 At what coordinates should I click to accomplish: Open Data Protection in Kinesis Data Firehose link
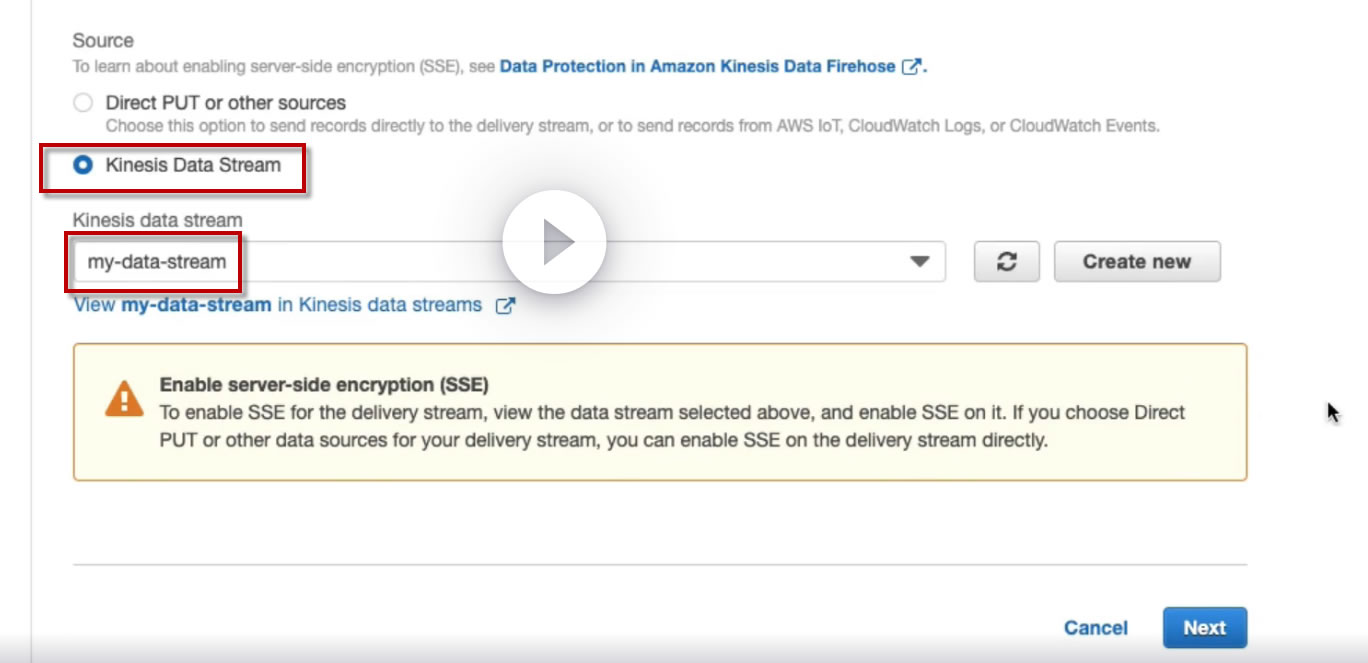(697, 67)
